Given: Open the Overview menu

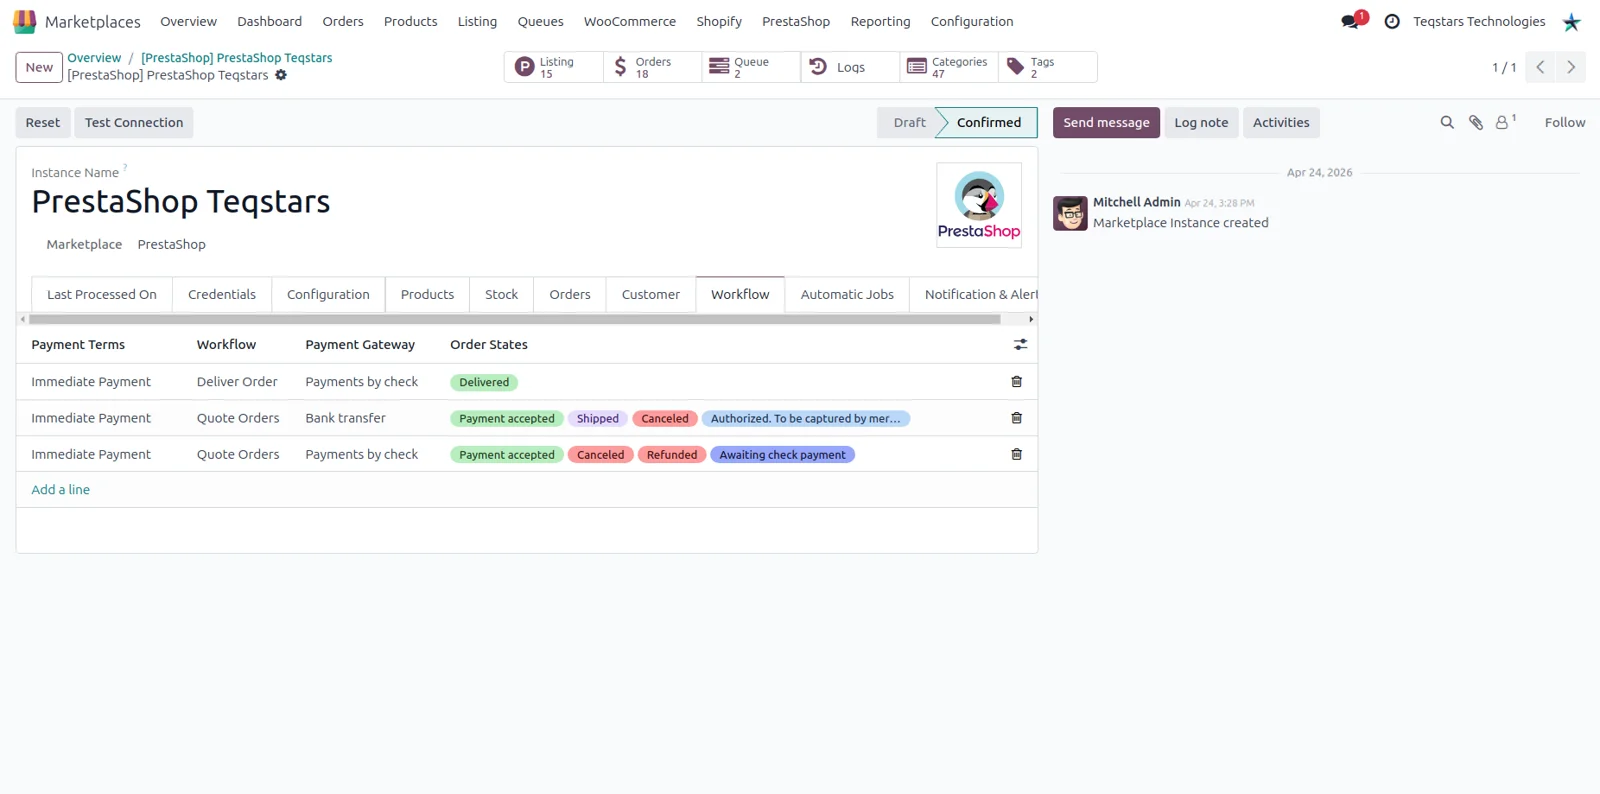Looking at the screenshot, I should point(188,21).
